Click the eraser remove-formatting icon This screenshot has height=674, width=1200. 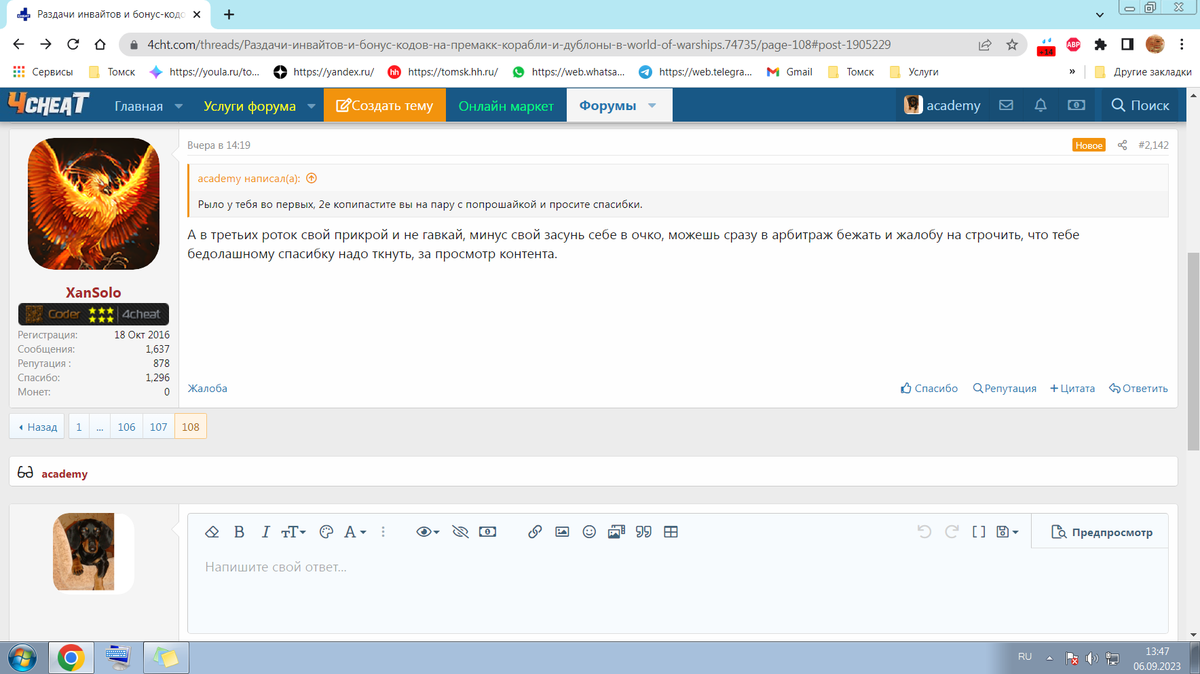[x=211, y=532]
